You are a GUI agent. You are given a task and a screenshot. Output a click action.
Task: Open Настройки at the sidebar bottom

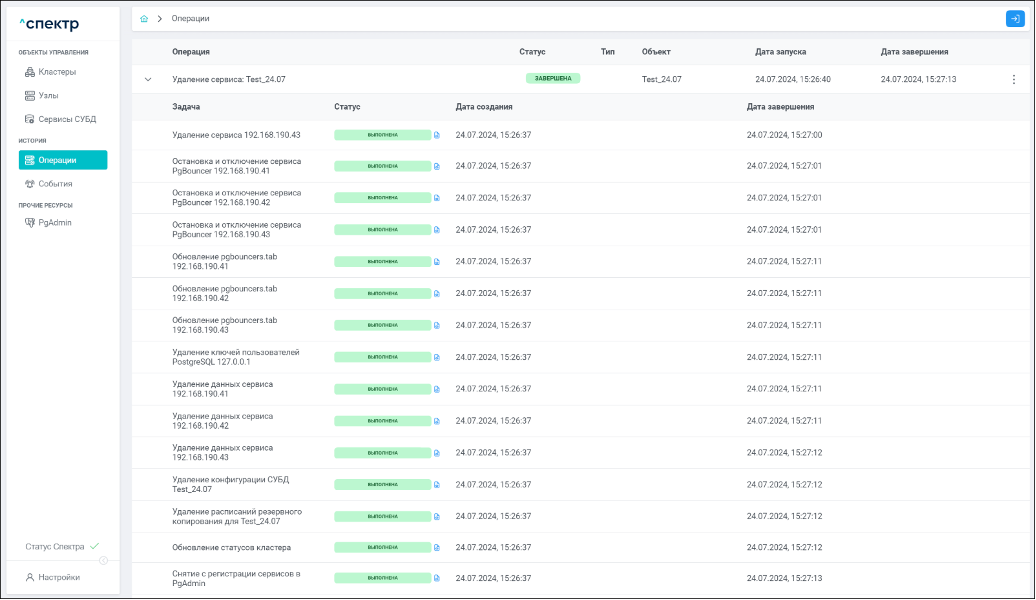58,577
